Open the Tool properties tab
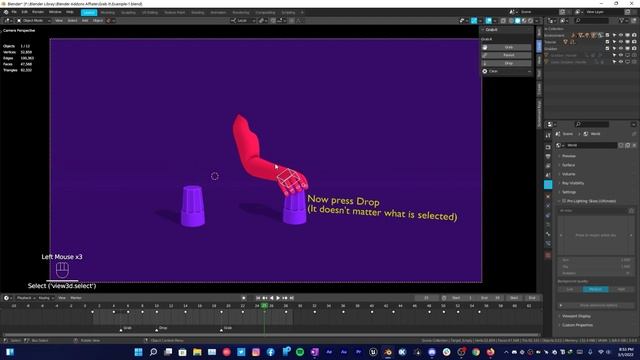The width and height of the screenshot is (640, 360). (548, 135)
